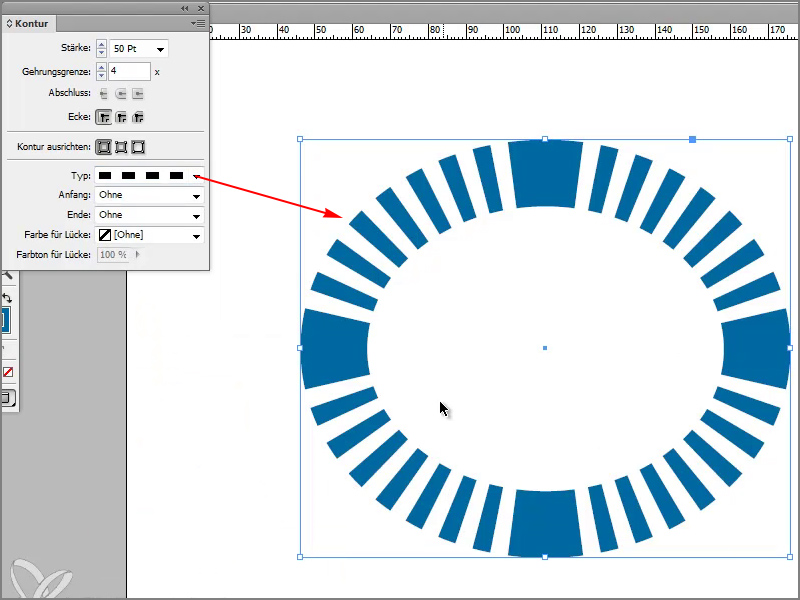Align stroke to outside of path
This screenshot has width=800, height=600.
pyautogui.click(x=138, y=146)
